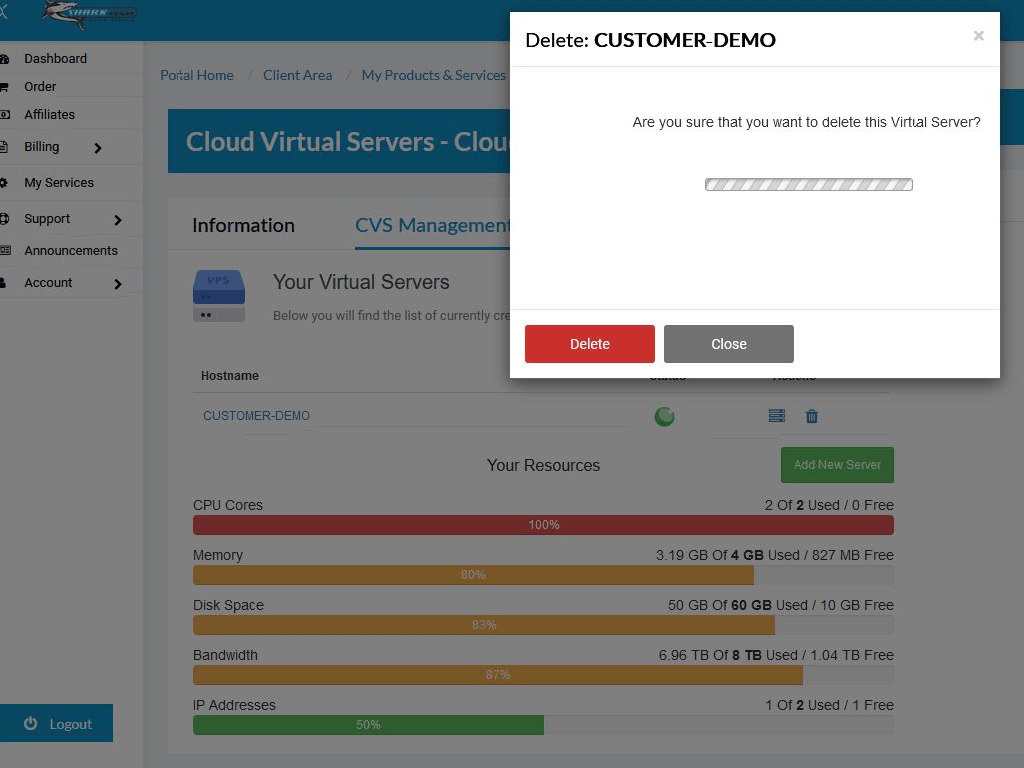Open Announcements in the sidebar
Image resolution: width=1024 pixels, height=768 pixels.
[x=71, y=251]
